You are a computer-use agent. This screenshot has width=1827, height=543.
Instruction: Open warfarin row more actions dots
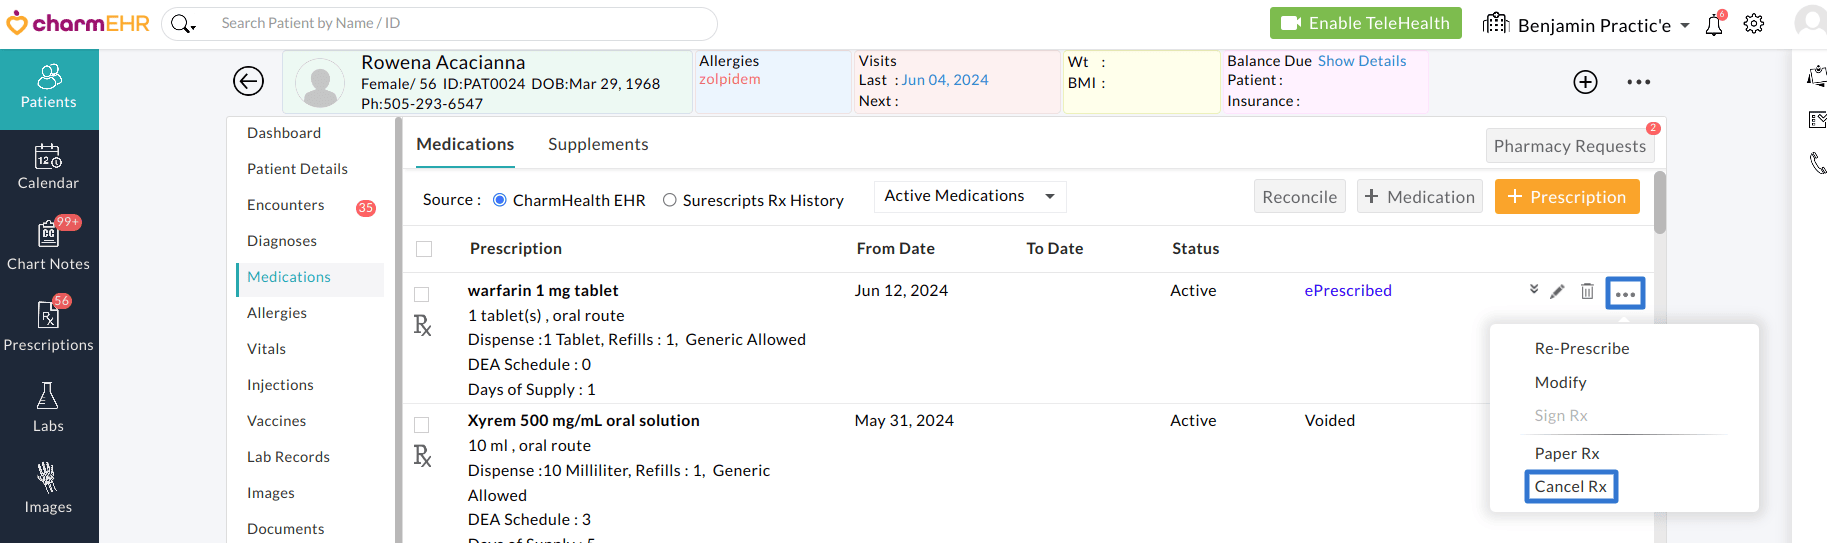1625,294
